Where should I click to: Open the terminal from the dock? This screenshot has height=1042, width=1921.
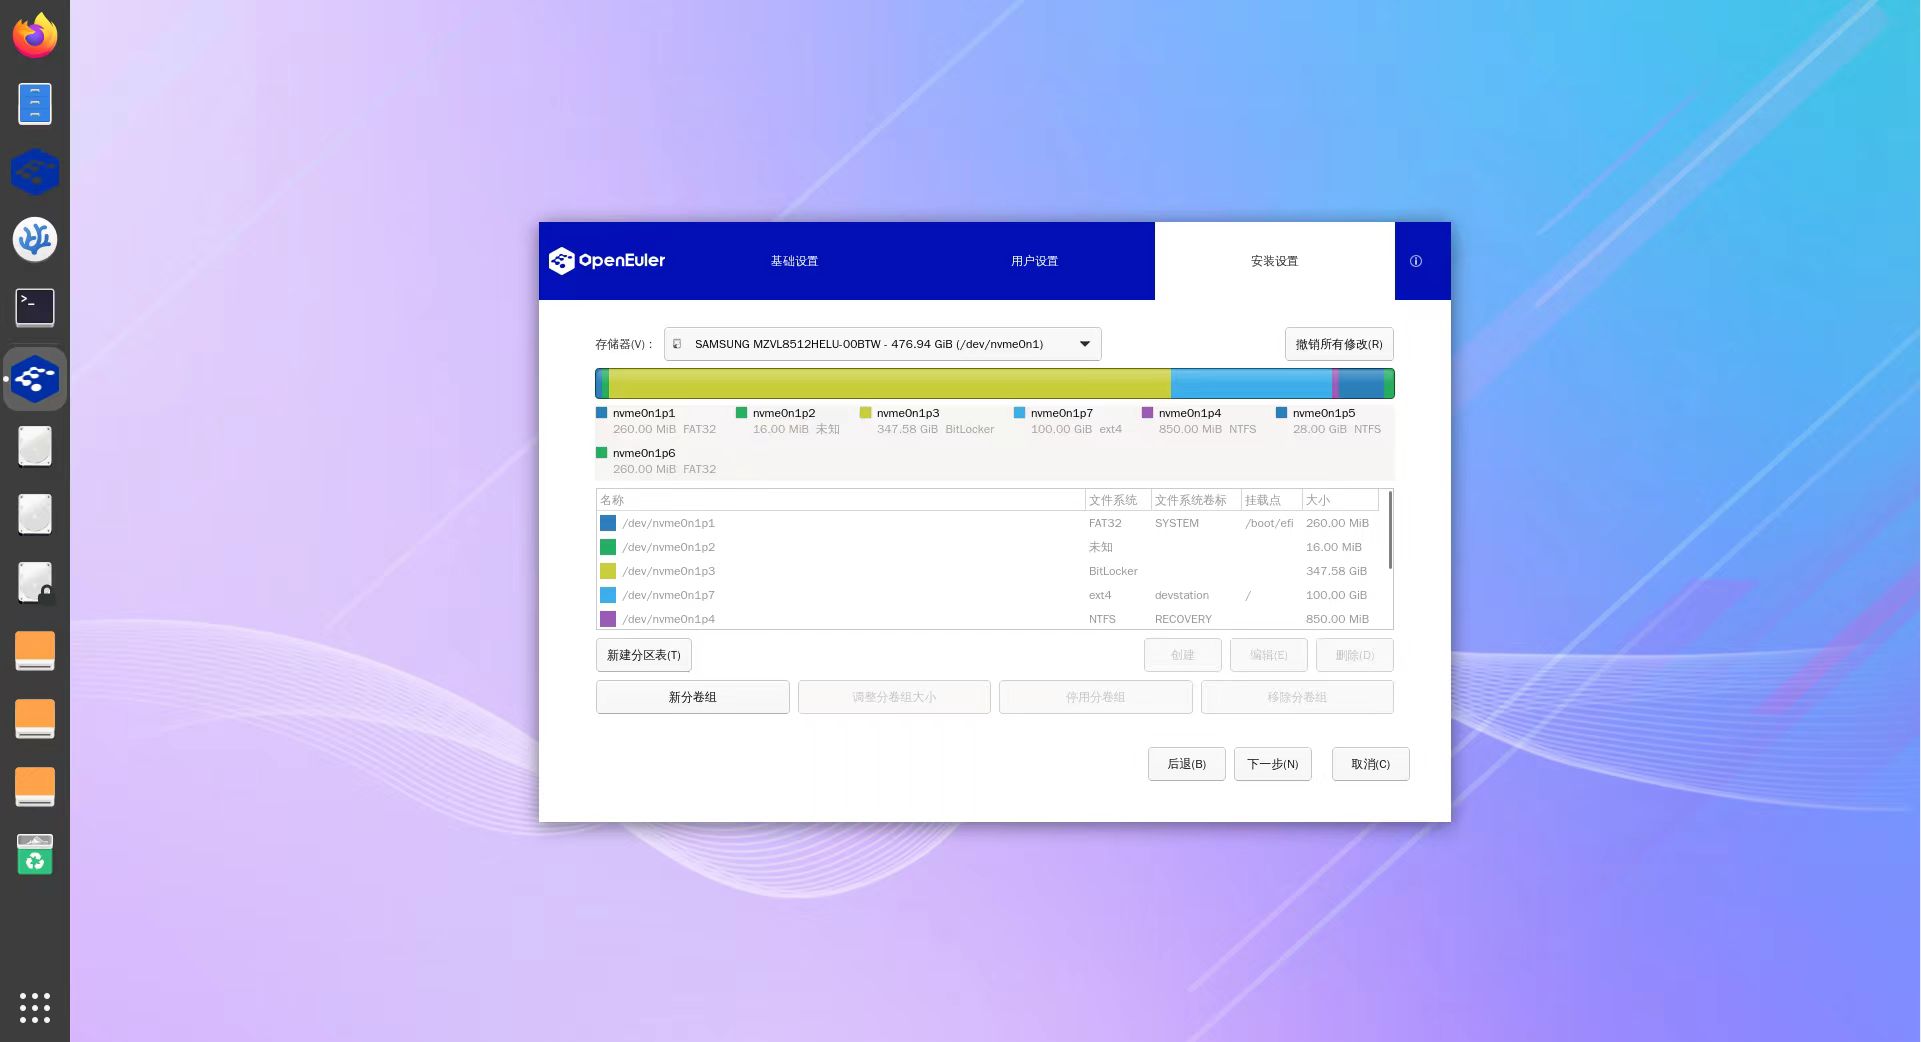[x=35, y=308]
